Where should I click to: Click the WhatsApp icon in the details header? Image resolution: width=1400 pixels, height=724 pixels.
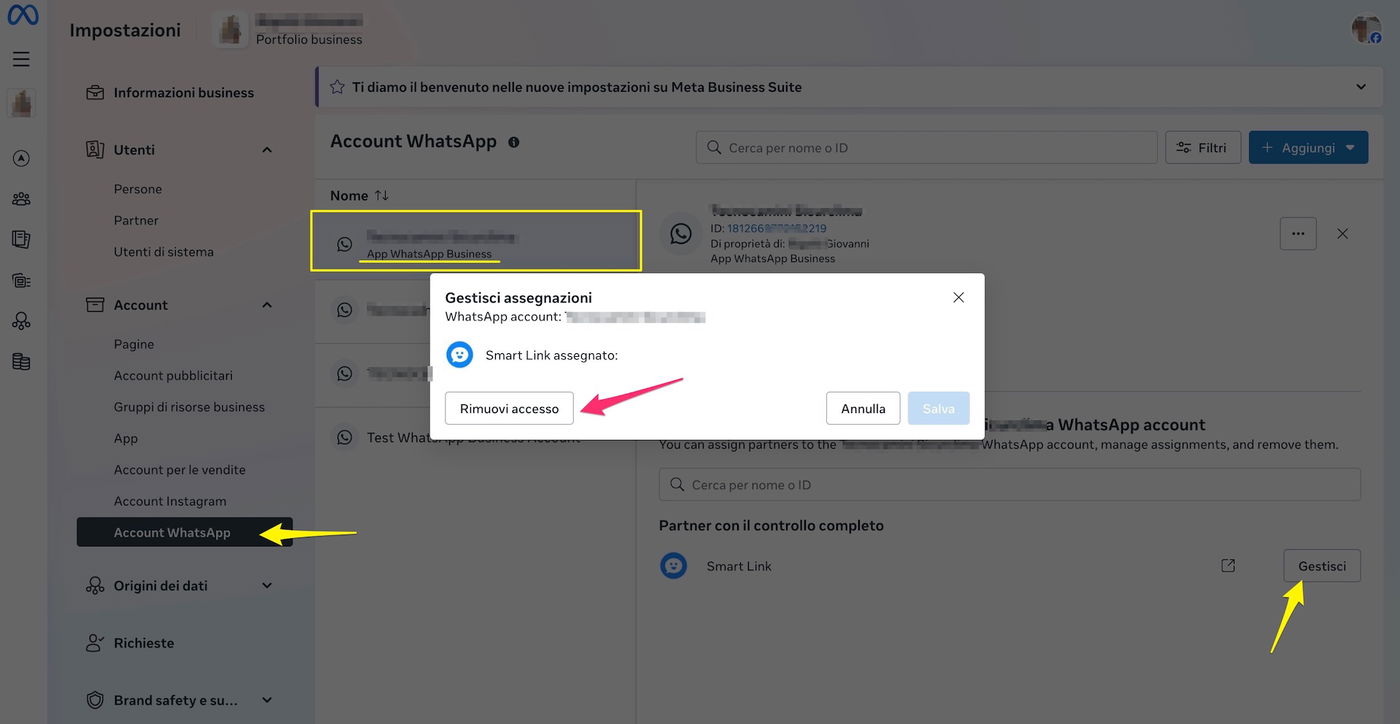pyautogui.click(x=681, y=234)
